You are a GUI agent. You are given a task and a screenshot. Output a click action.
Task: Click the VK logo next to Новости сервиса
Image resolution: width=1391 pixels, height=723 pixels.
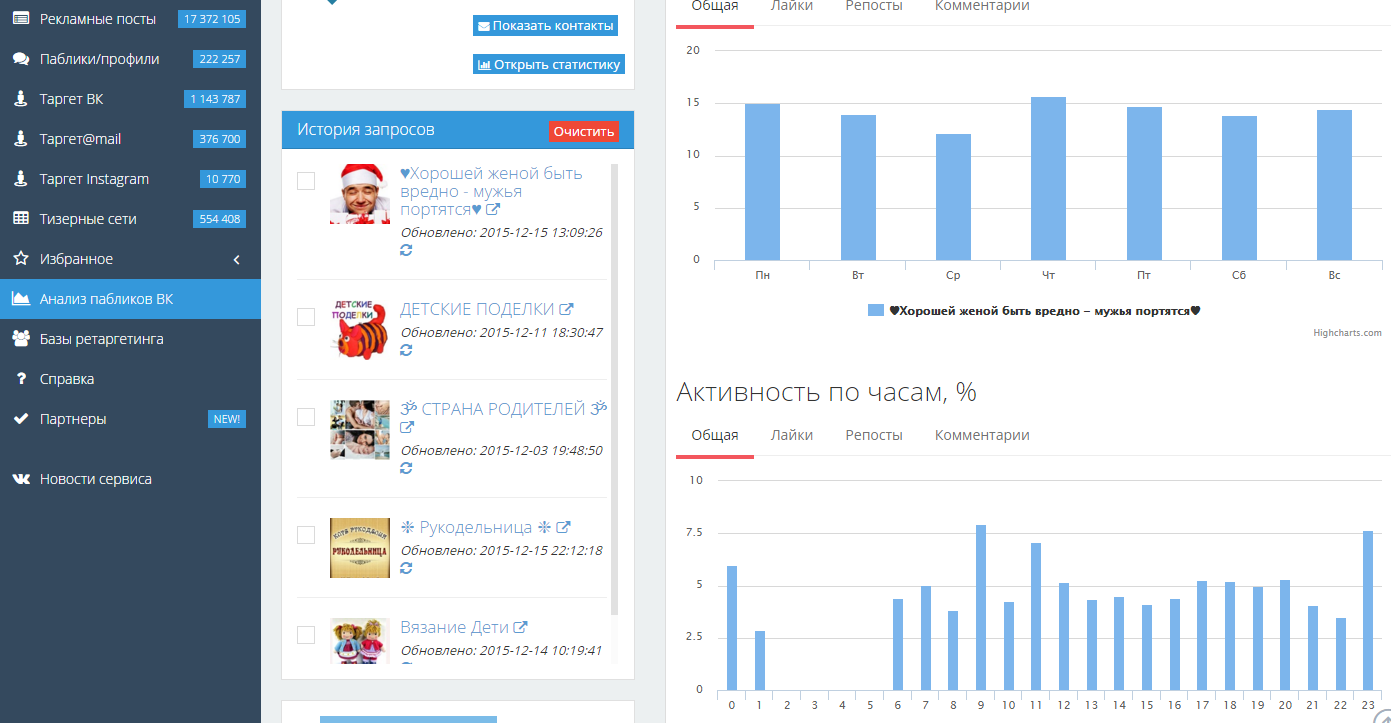click(x=20, y=479)
